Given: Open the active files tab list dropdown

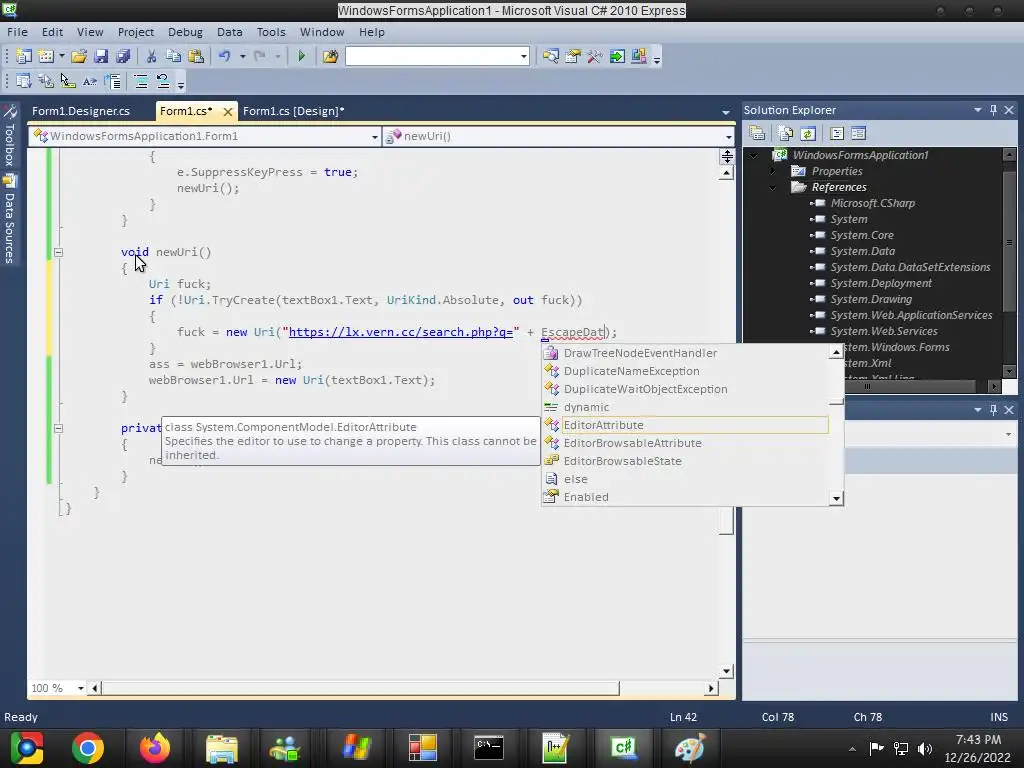Looking at the screenshot, I should (726, 112).
